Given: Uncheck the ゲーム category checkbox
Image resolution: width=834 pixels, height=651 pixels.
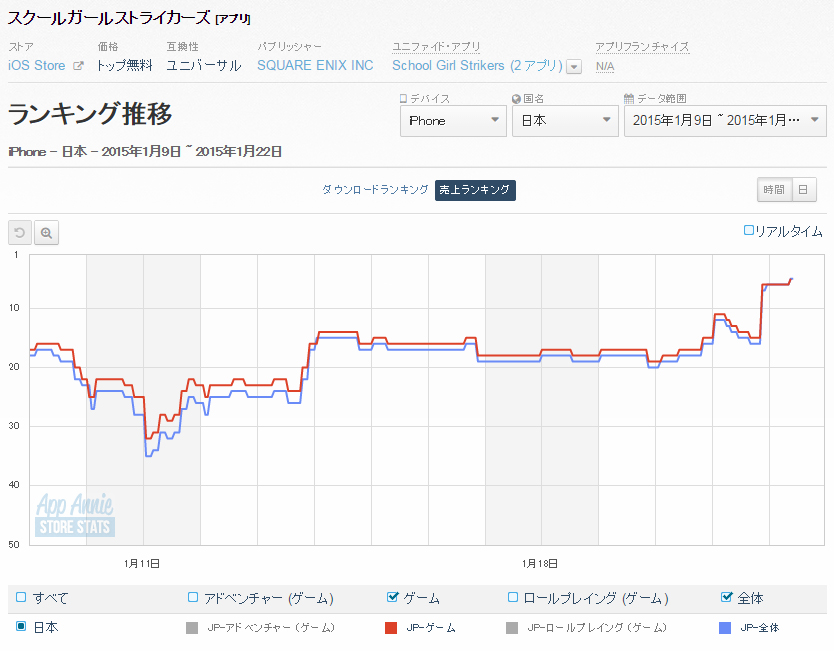Looking at the screenshot, I should point(392,598).
